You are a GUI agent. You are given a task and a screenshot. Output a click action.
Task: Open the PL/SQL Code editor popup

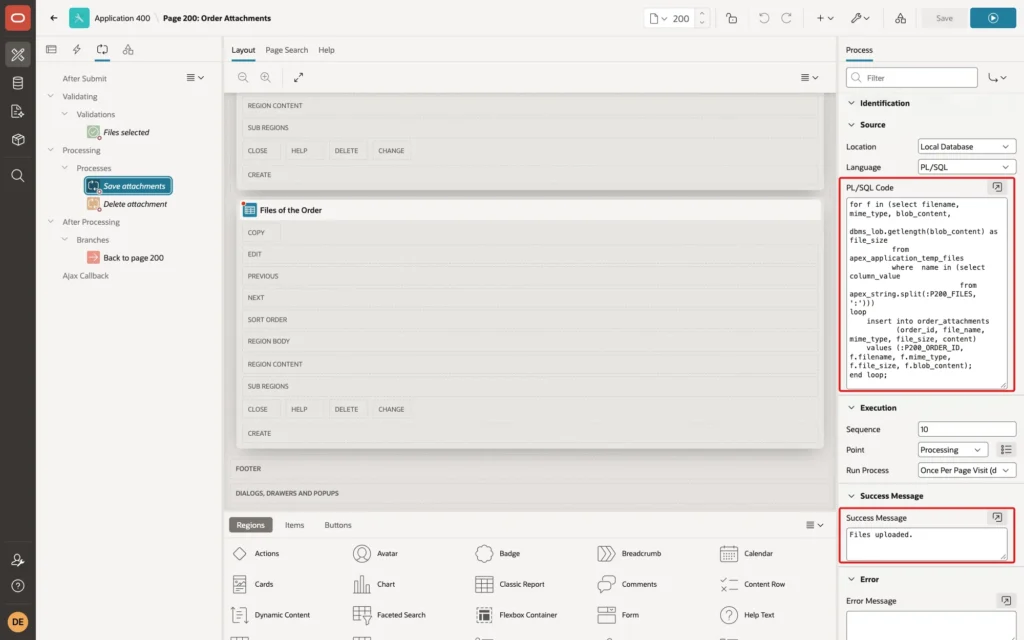tap(997, 187)
